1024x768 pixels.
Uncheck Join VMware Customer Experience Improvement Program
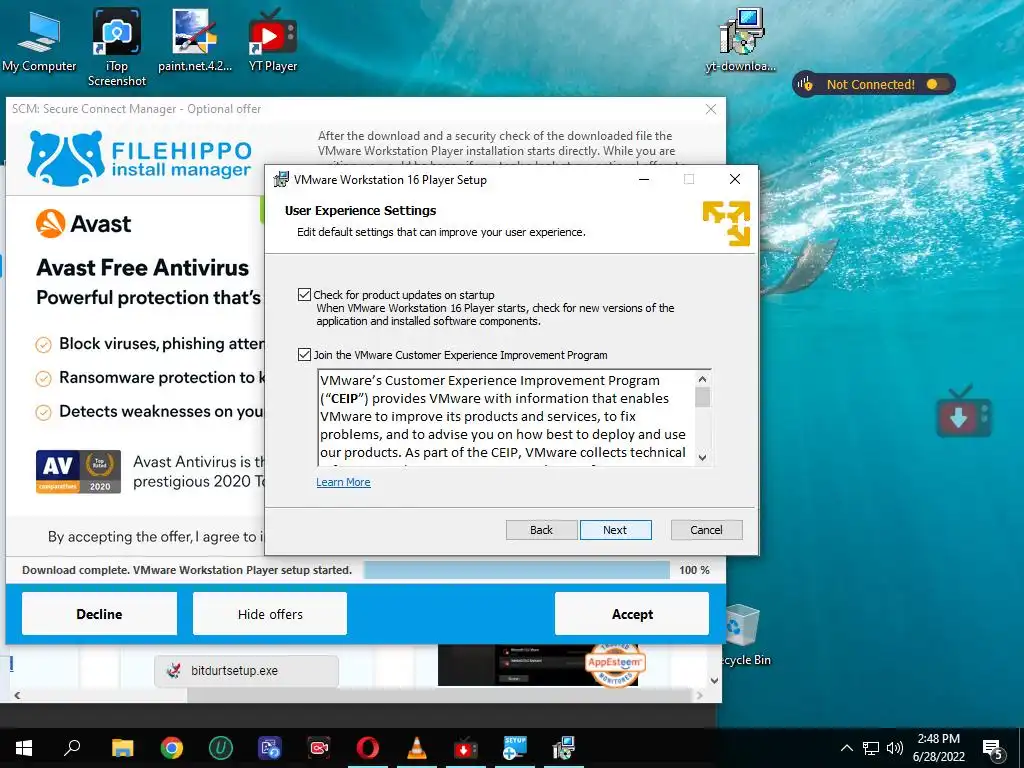pos(304,355)
